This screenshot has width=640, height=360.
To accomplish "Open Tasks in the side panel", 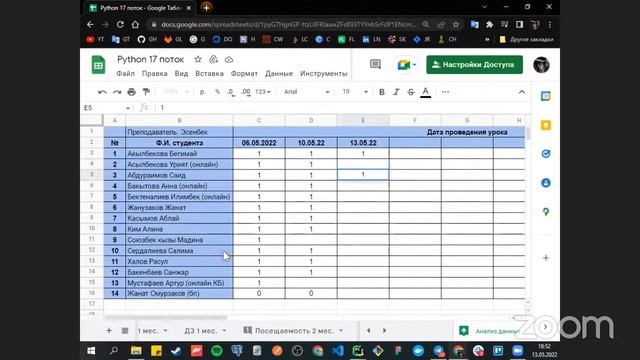I will [546, 154].
